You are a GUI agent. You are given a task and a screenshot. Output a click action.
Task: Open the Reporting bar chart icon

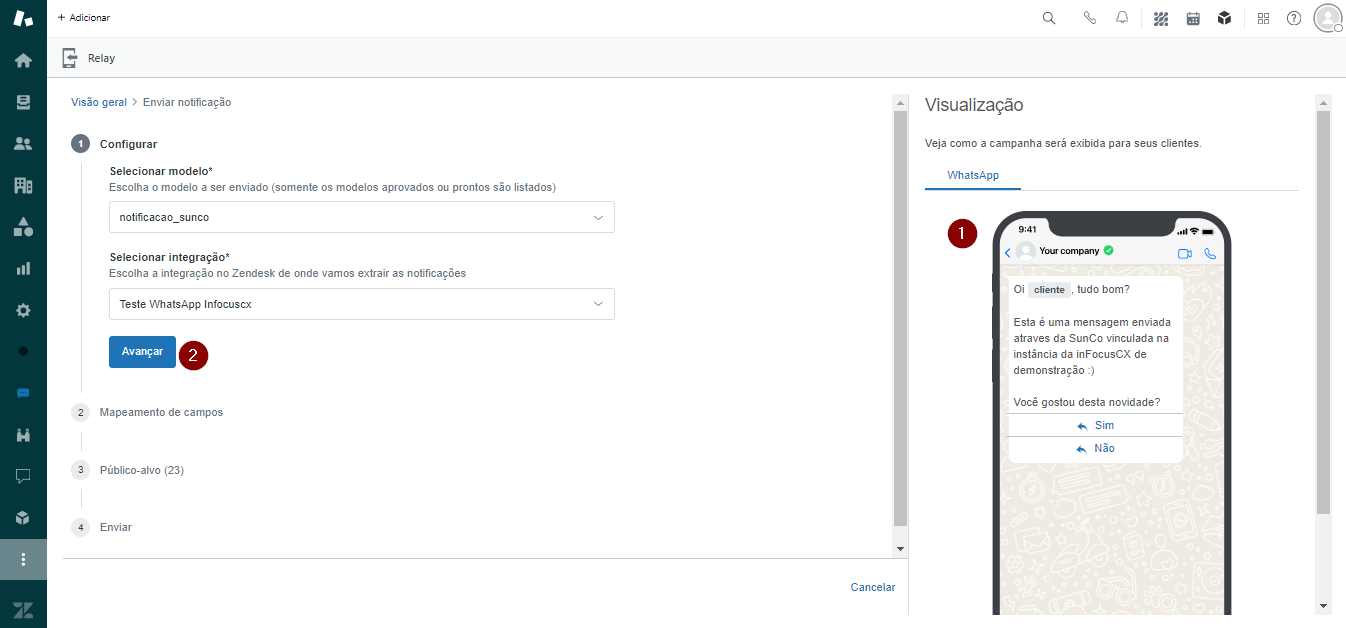click(23, 268)
